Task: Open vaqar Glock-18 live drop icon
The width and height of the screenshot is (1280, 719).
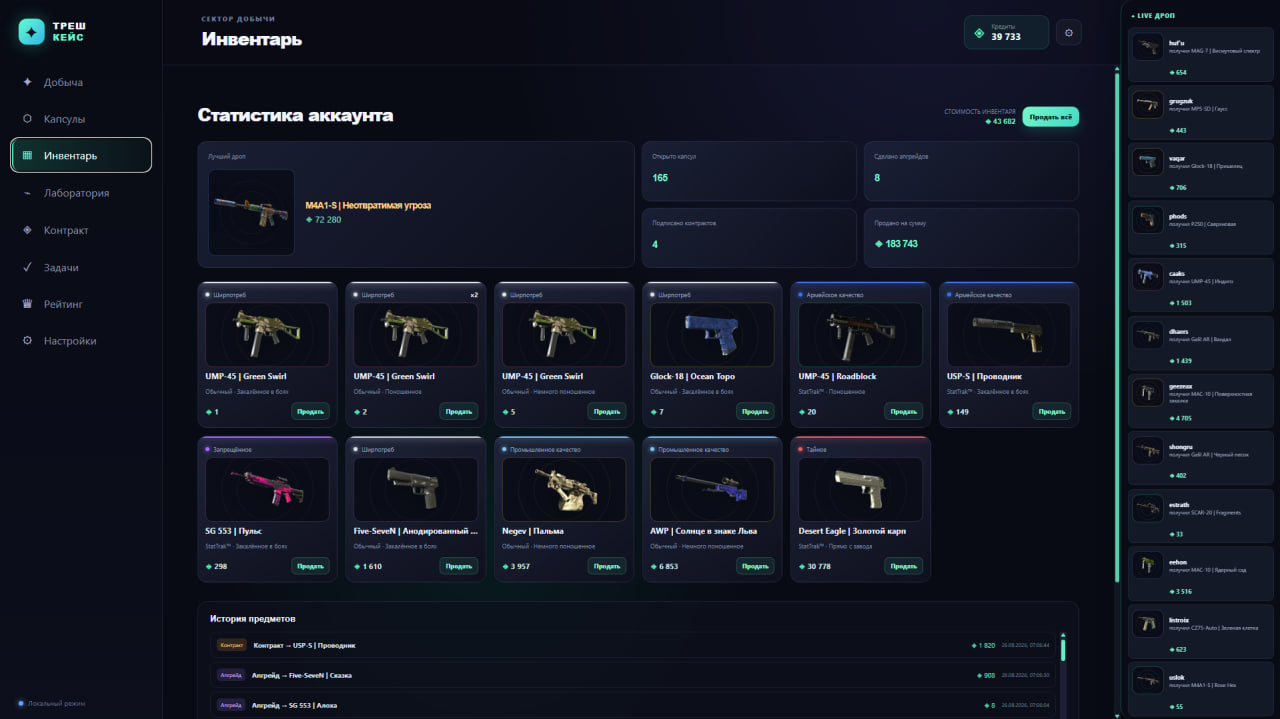Action: (x=1147, y=163)
